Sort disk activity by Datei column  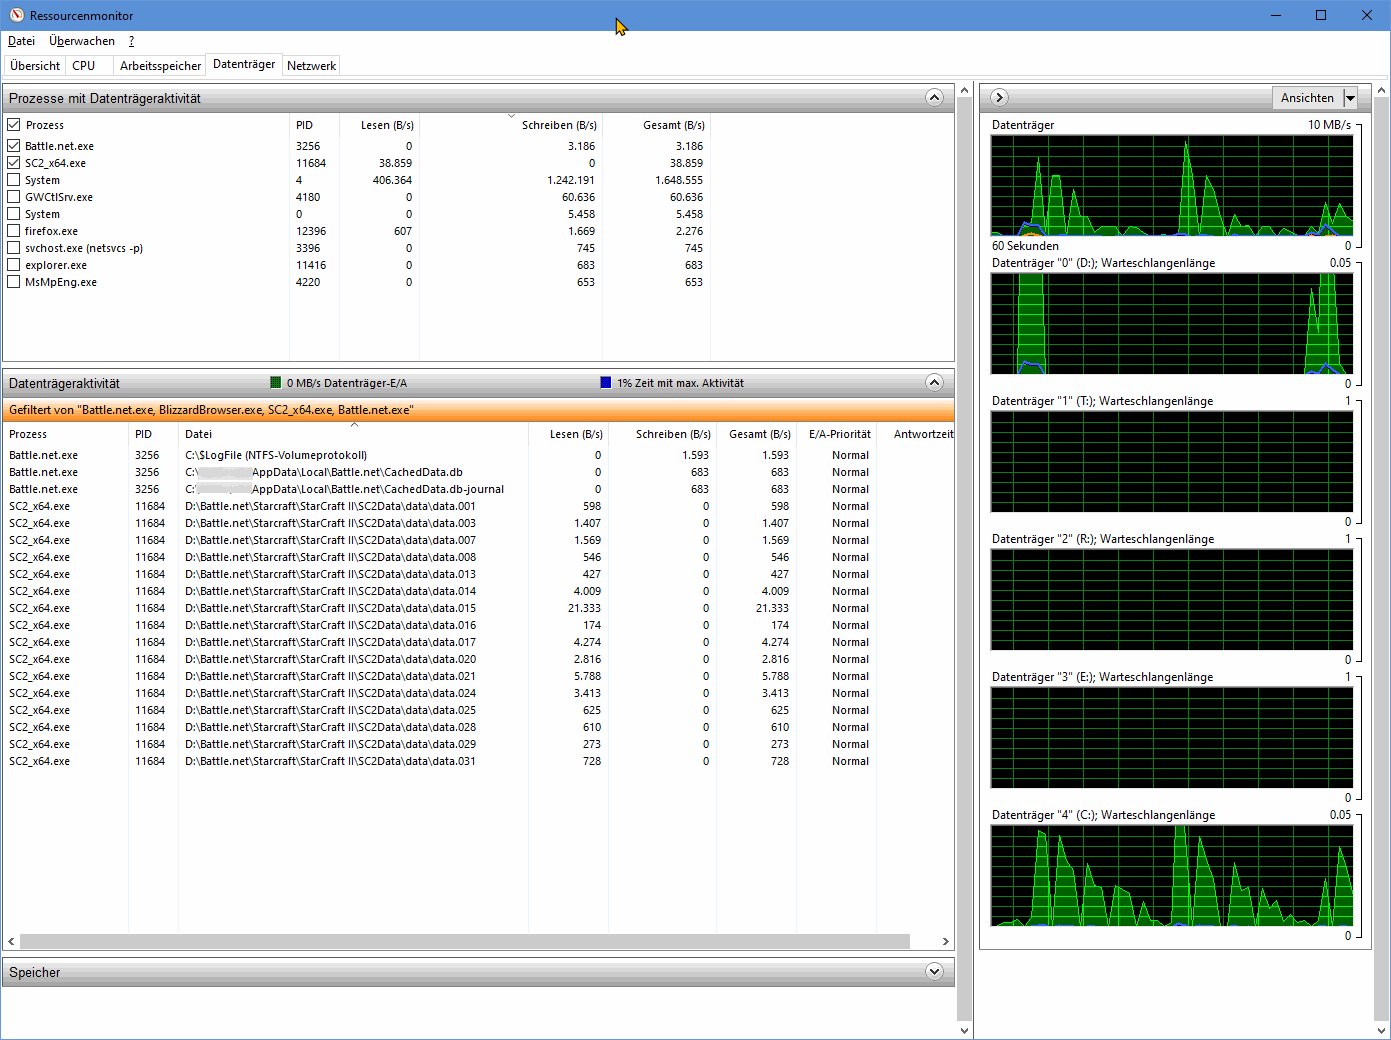click(x=353, y=434)
